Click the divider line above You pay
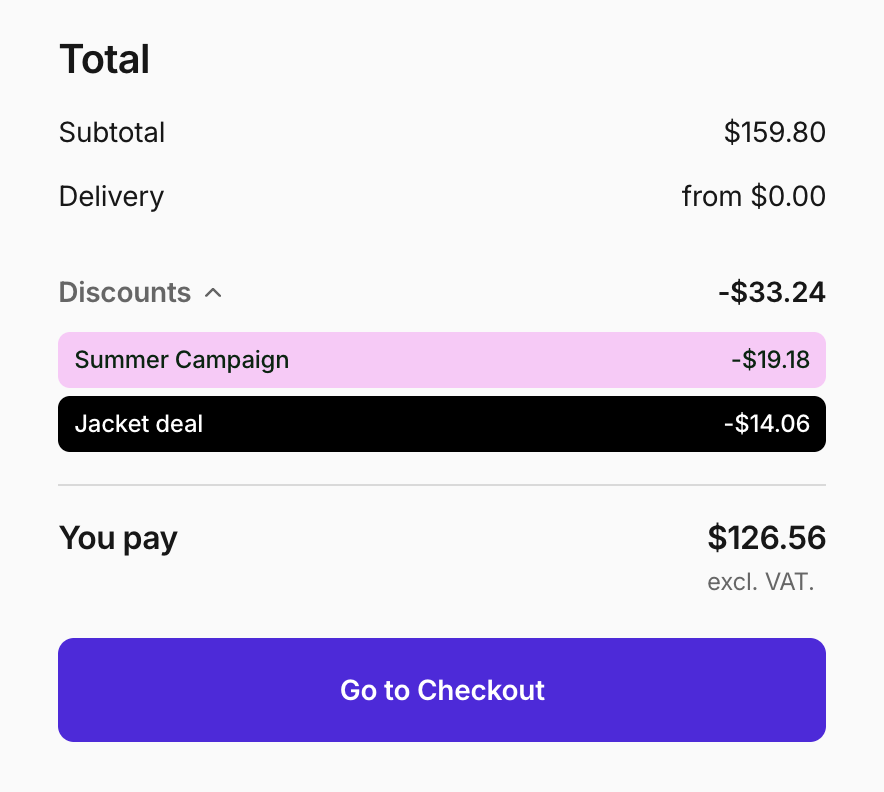This screenshot has width=884, height=792. pos(441,485)
